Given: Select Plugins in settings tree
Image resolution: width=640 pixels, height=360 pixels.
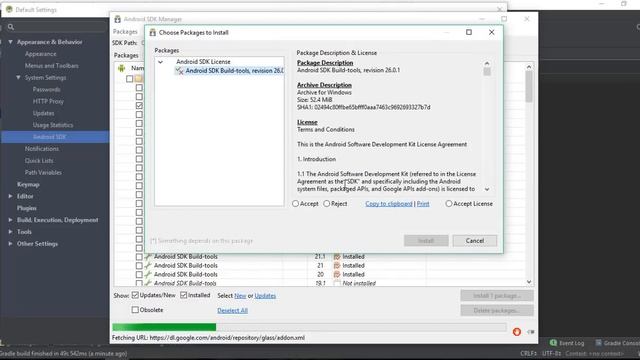Looking at the screenshot, I should coord(27,208).
